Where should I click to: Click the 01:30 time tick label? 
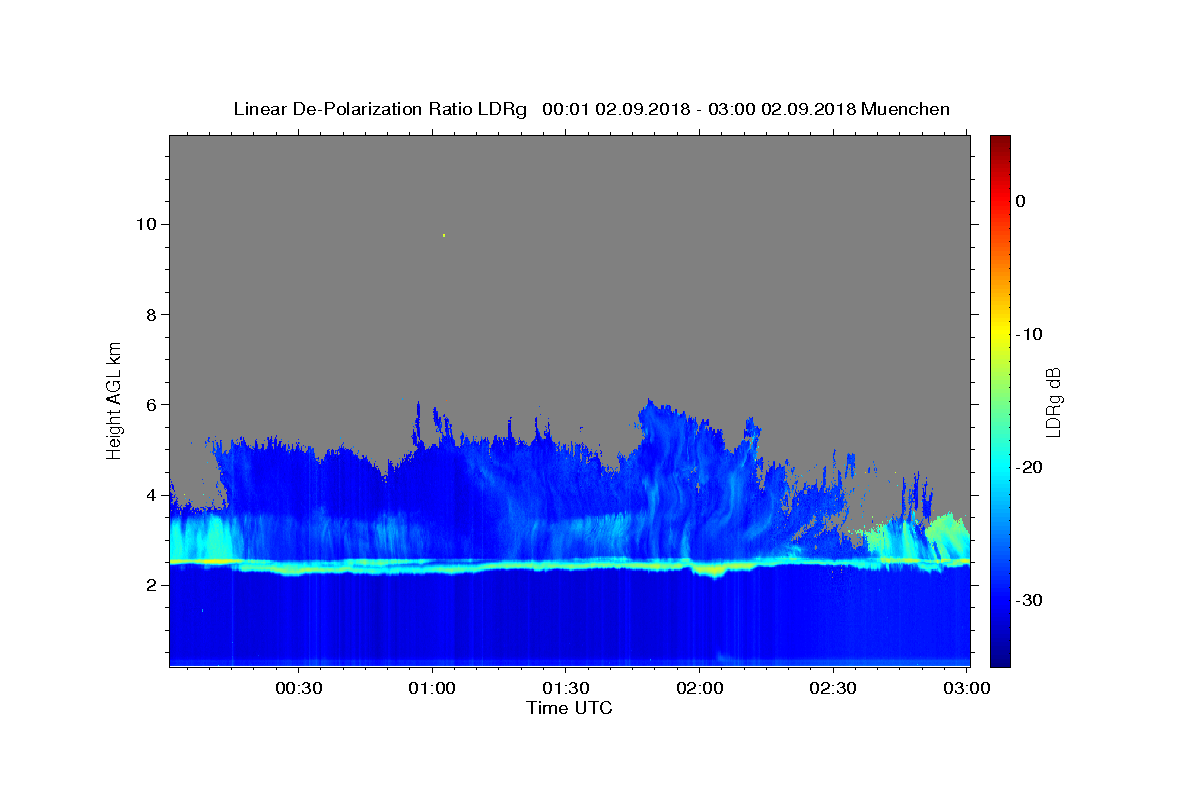(x=565, y=689)
